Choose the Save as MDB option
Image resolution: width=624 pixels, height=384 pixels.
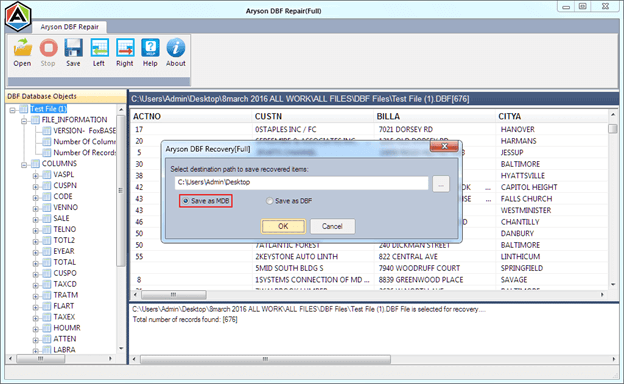(x=205, y=201)
